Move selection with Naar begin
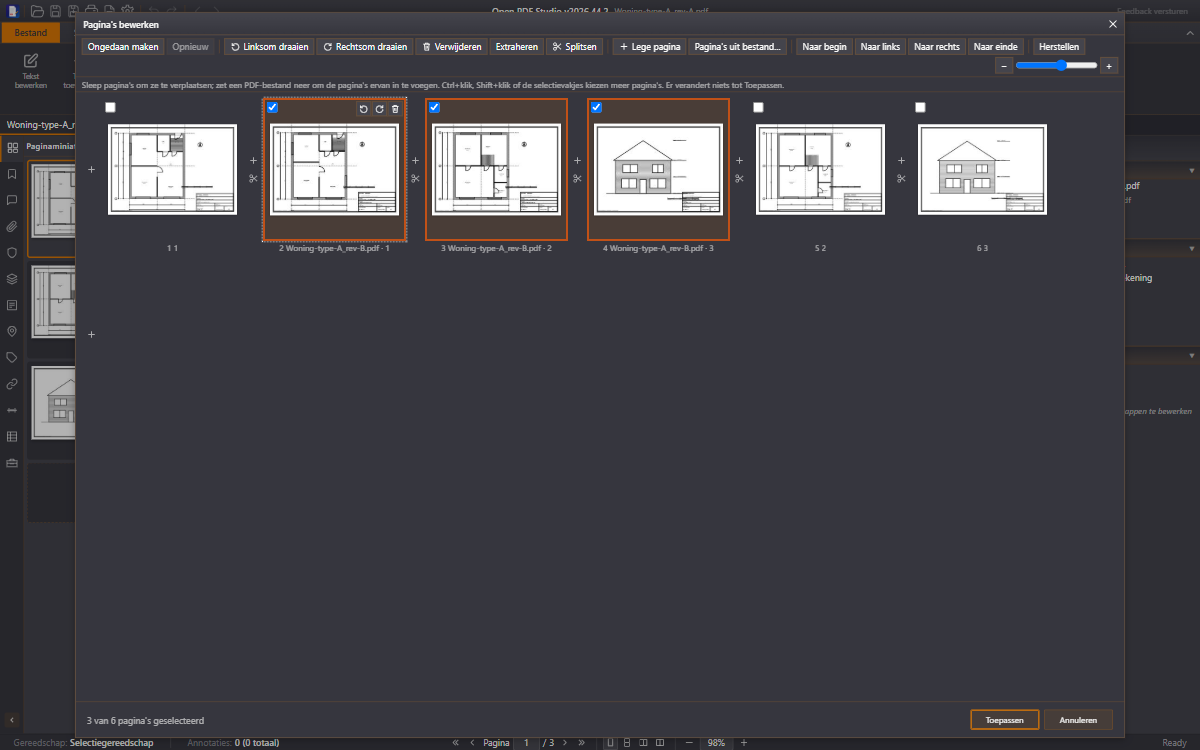 824,47
